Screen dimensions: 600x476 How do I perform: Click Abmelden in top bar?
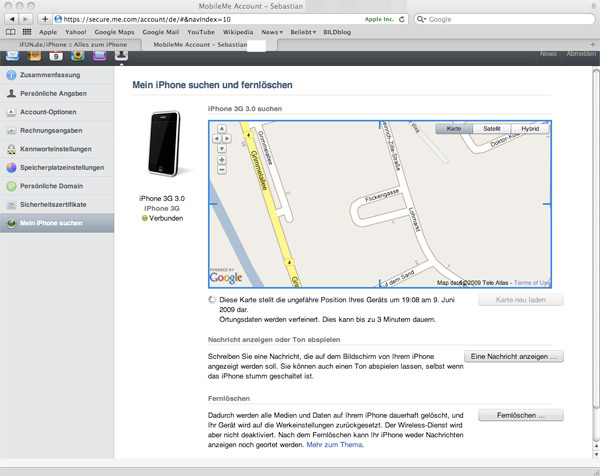(581, 54)
